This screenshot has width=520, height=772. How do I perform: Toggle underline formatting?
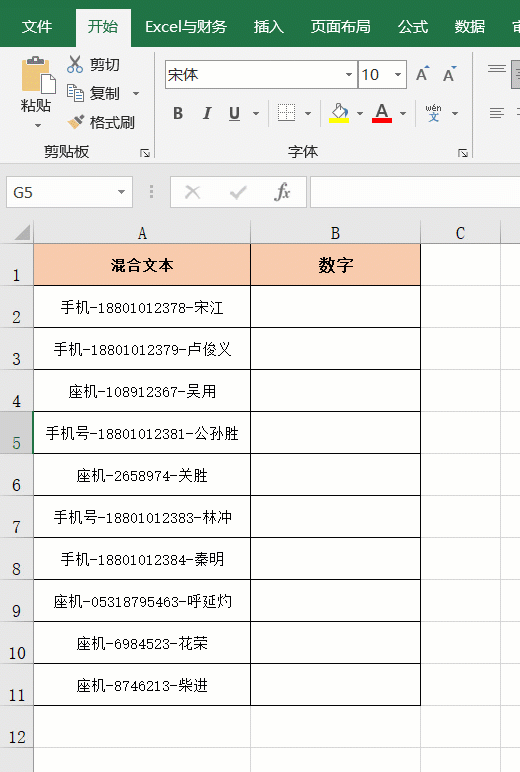click(235, 113)
